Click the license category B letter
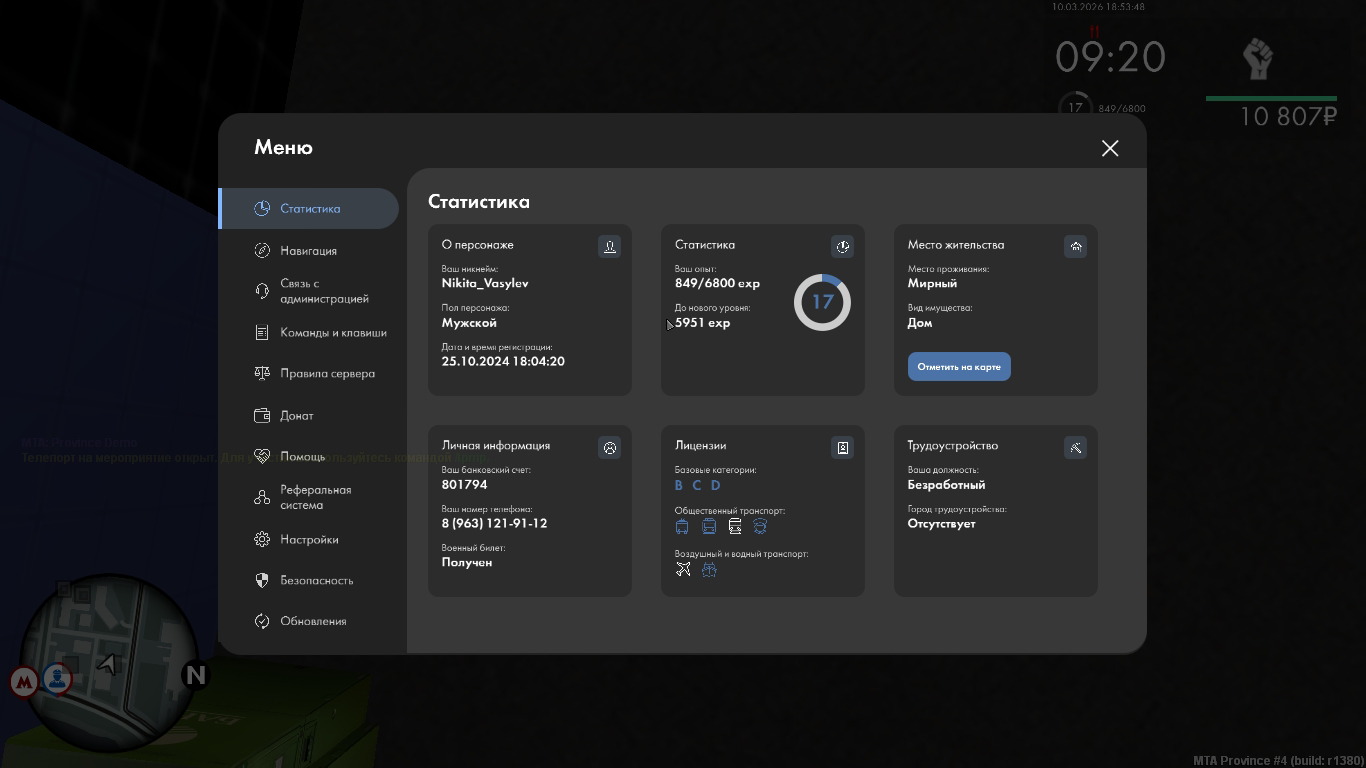Image resolution: width=1366 pixels, height=768 pixels. coord(679,486)
